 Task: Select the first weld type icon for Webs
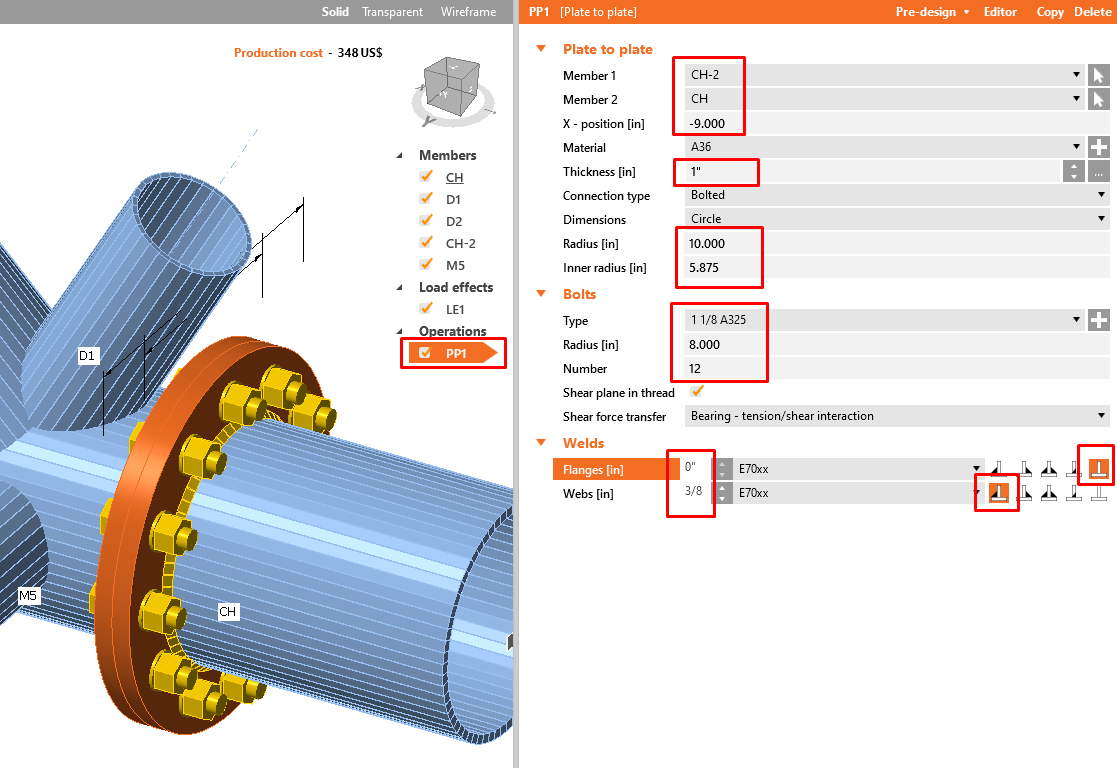998,492
